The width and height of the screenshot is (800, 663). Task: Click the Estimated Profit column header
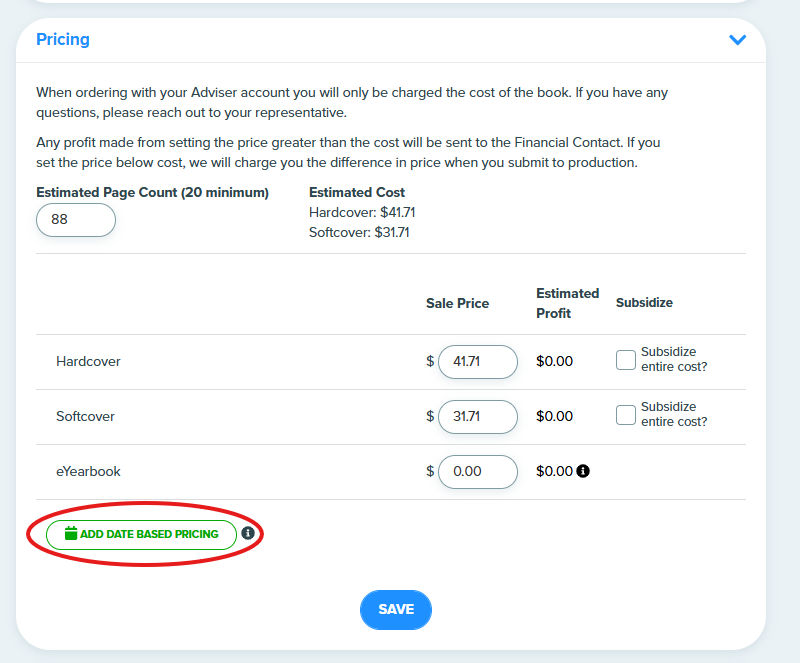(x=567, y=303)
